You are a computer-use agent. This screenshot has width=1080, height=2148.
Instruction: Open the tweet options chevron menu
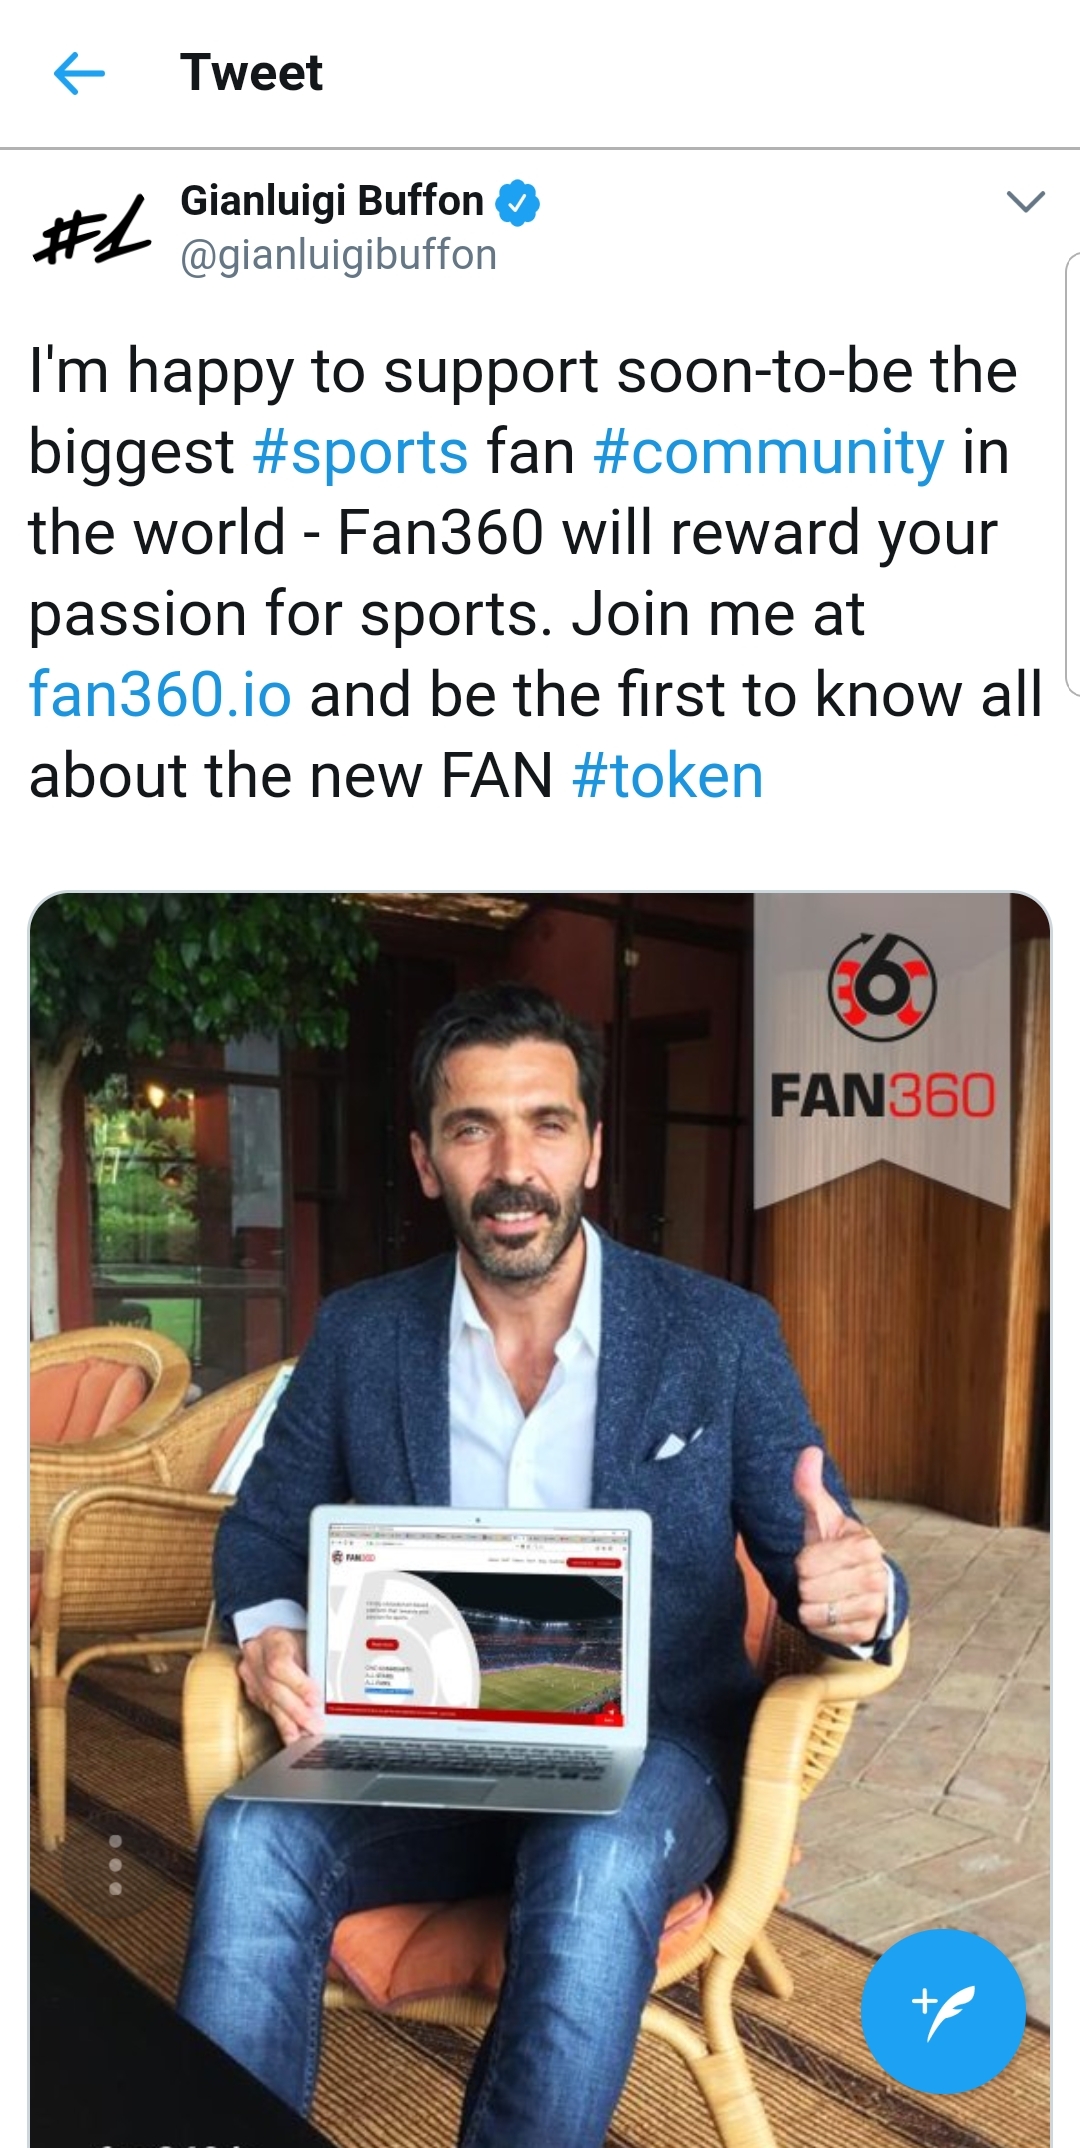point(1025,202)
